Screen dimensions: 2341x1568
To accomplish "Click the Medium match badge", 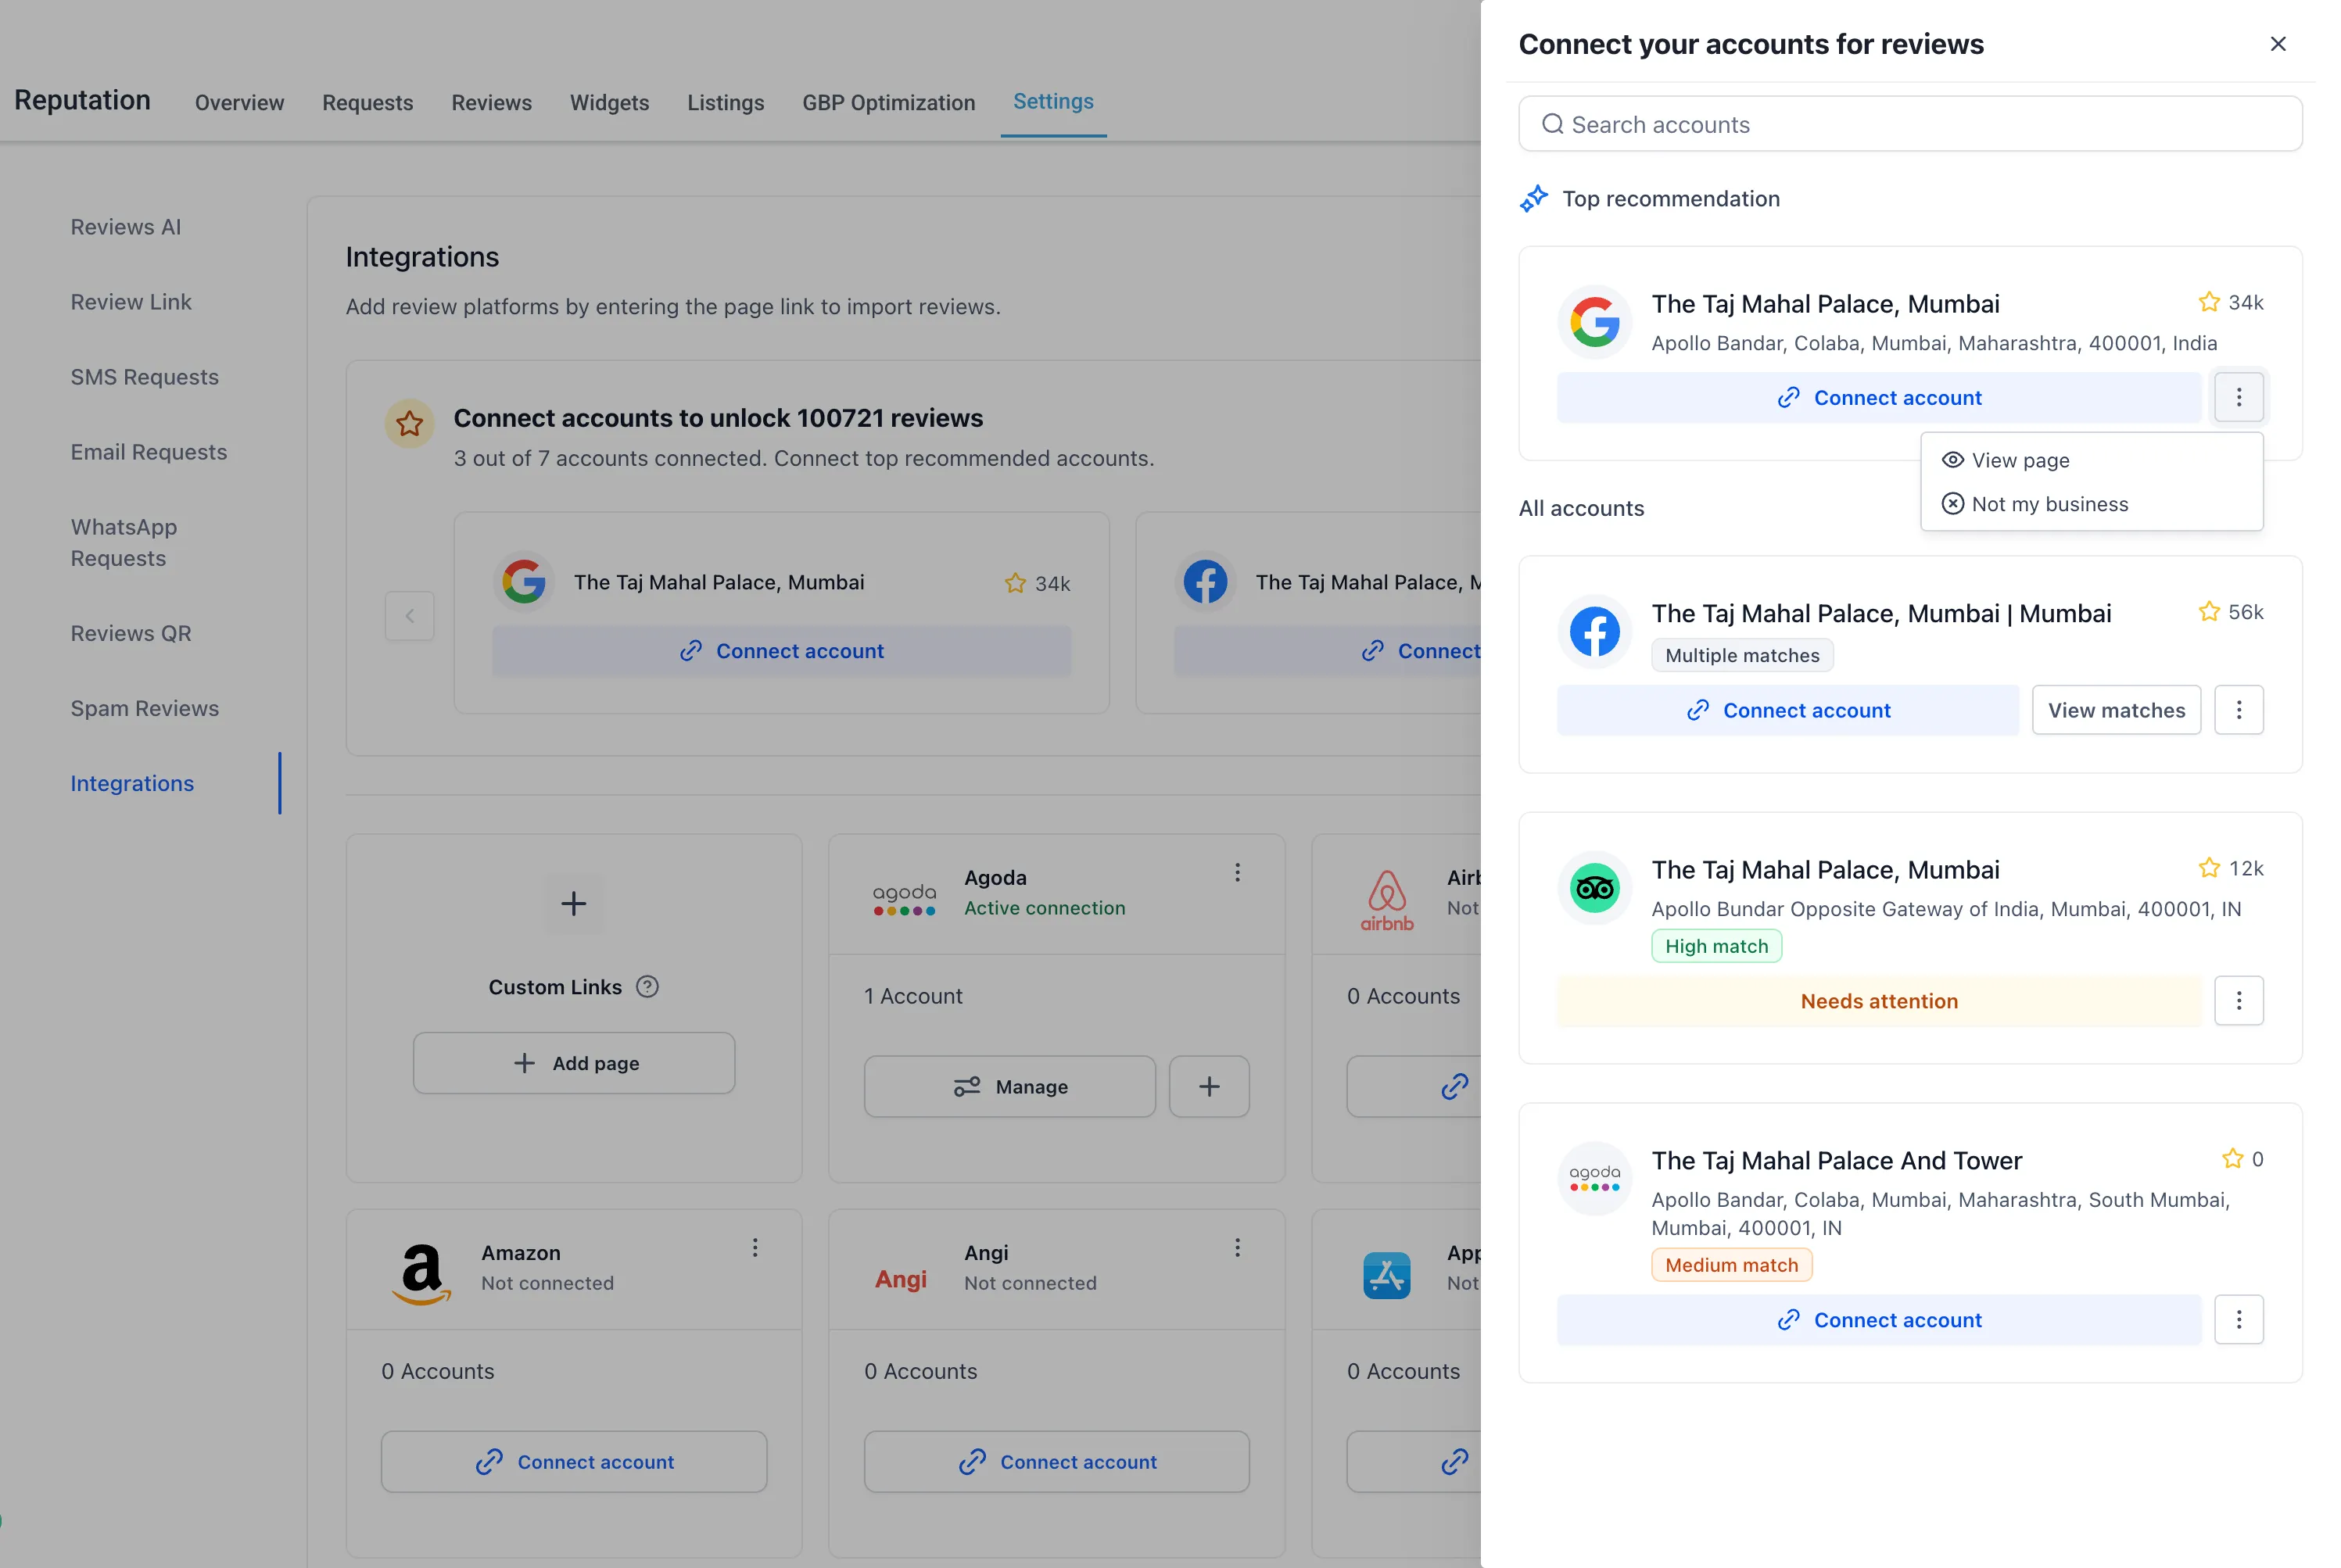I will click(1730, 1265).
